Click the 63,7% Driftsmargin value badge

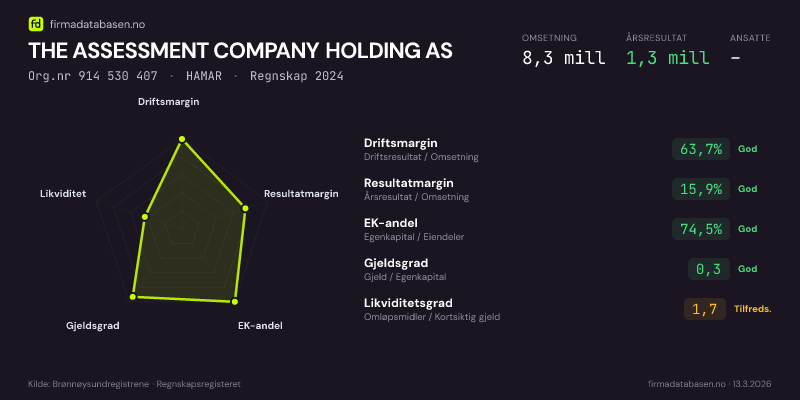(700, 149)
